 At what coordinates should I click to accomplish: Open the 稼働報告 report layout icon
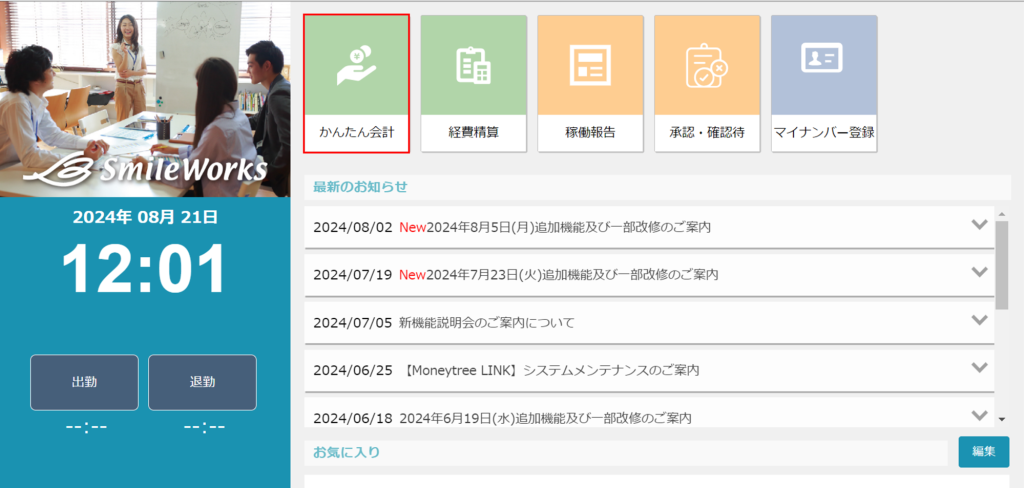(590, 65)
